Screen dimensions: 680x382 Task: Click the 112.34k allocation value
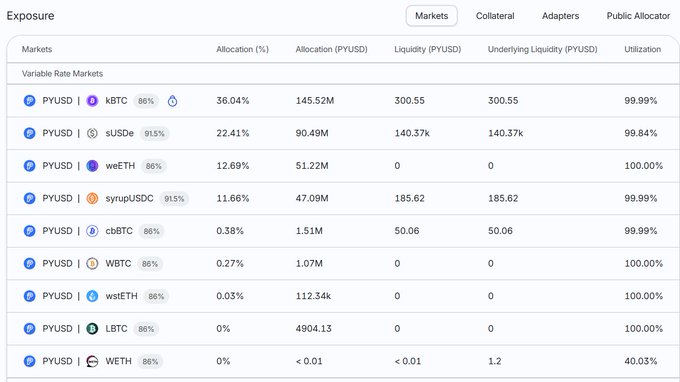click(x=313, y=296)
